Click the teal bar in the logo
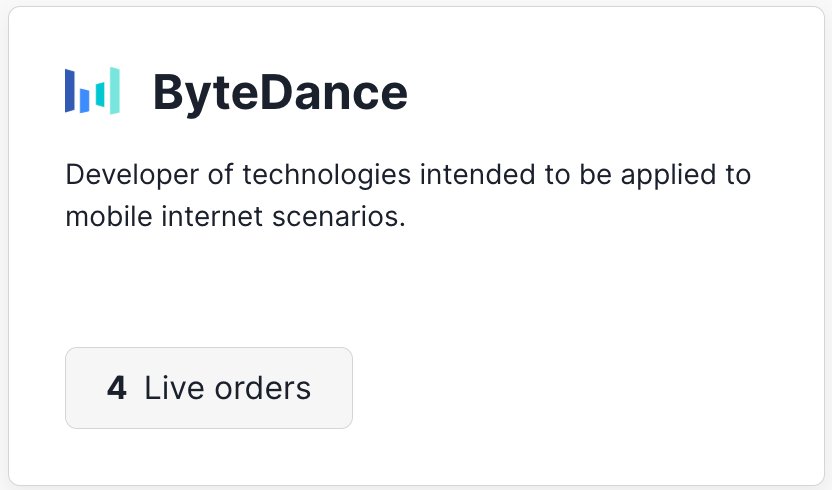832x490 pixels. tap(100, 95)
